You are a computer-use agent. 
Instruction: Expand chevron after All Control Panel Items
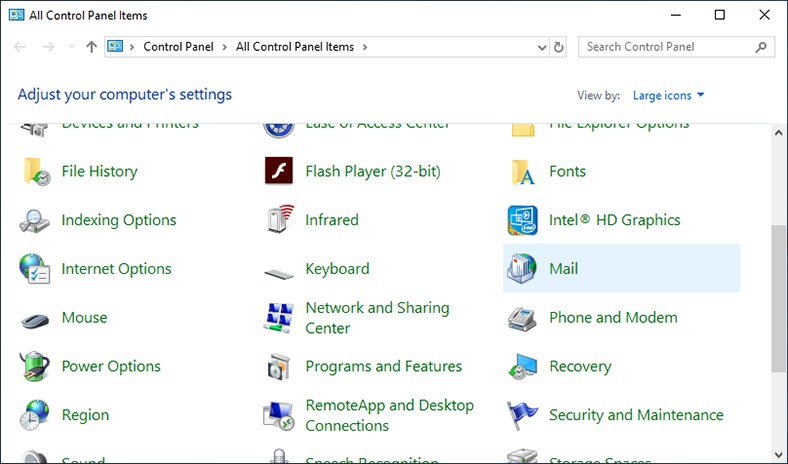tap(365, 47)
